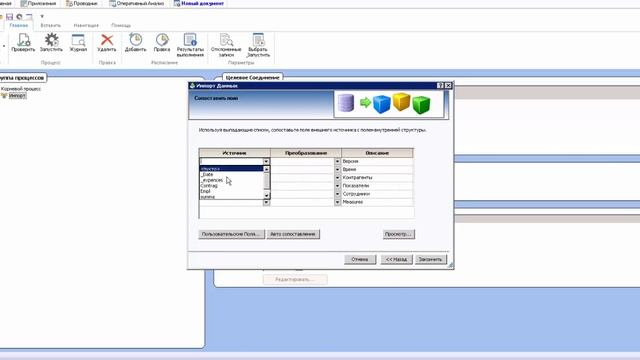Open the Оперативный Анализ top tab
Image resolution: width=640 pixels, height=360 pixels.
[137, 3]
